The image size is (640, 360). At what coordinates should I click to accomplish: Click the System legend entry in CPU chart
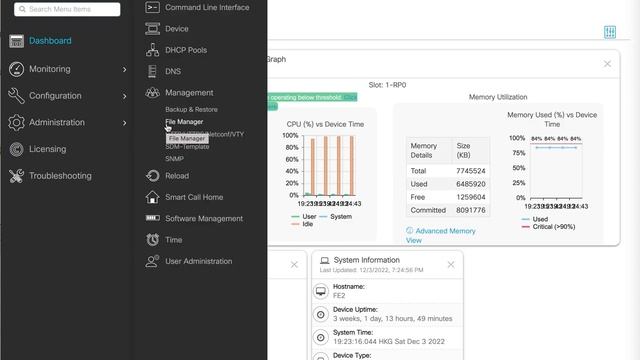336,216
